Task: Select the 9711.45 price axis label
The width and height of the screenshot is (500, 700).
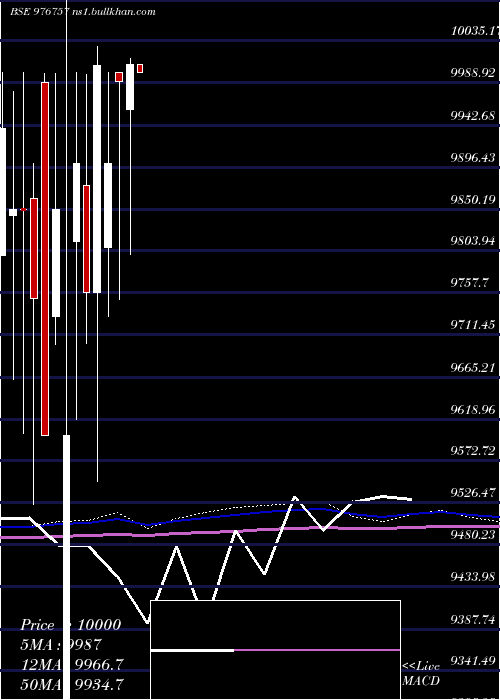Action: [x=473, y=325]
